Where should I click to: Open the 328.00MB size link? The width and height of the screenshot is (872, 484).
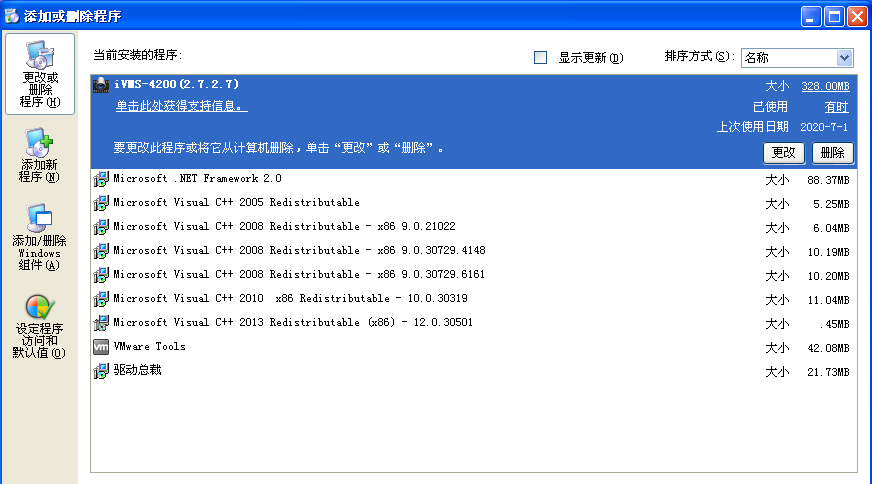pos(825,86)
